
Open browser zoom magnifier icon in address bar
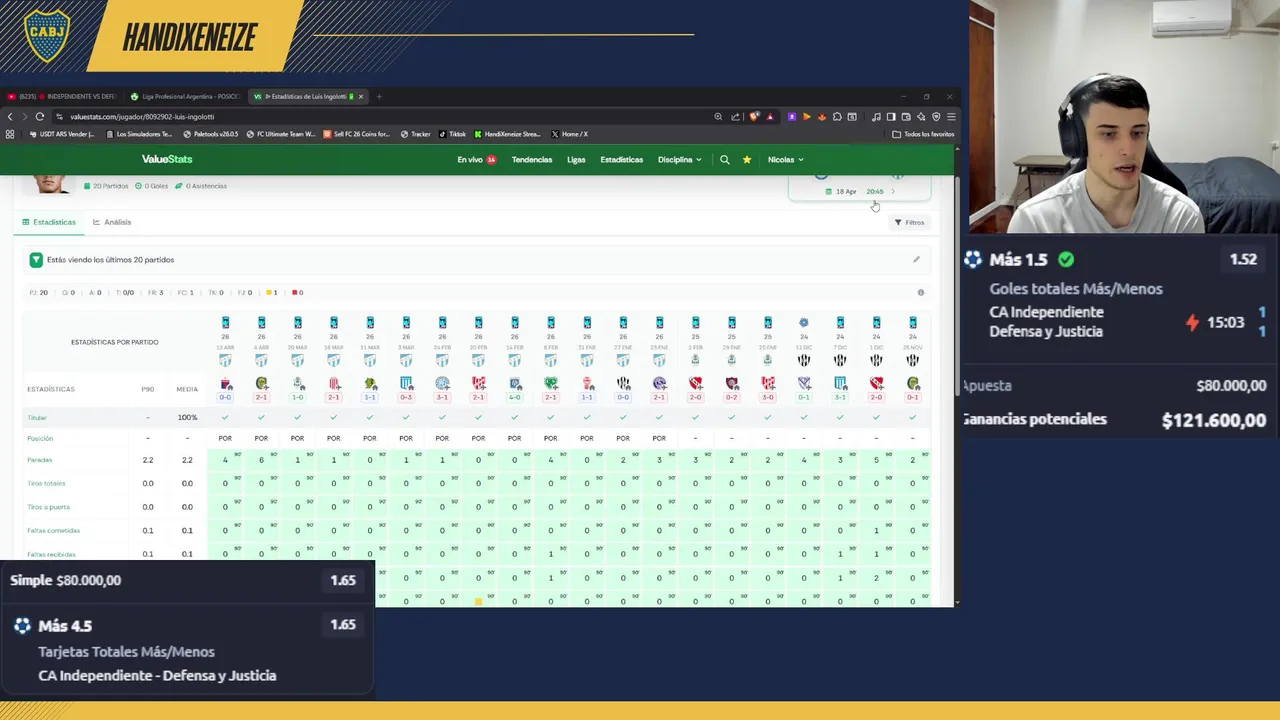[x=718, y=116]
